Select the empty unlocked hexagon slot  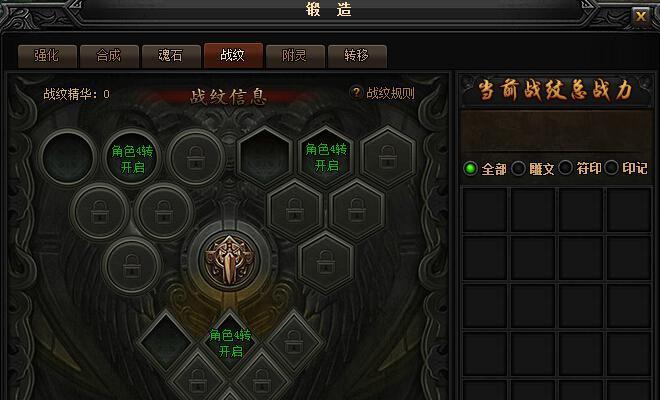click(264, 157)
